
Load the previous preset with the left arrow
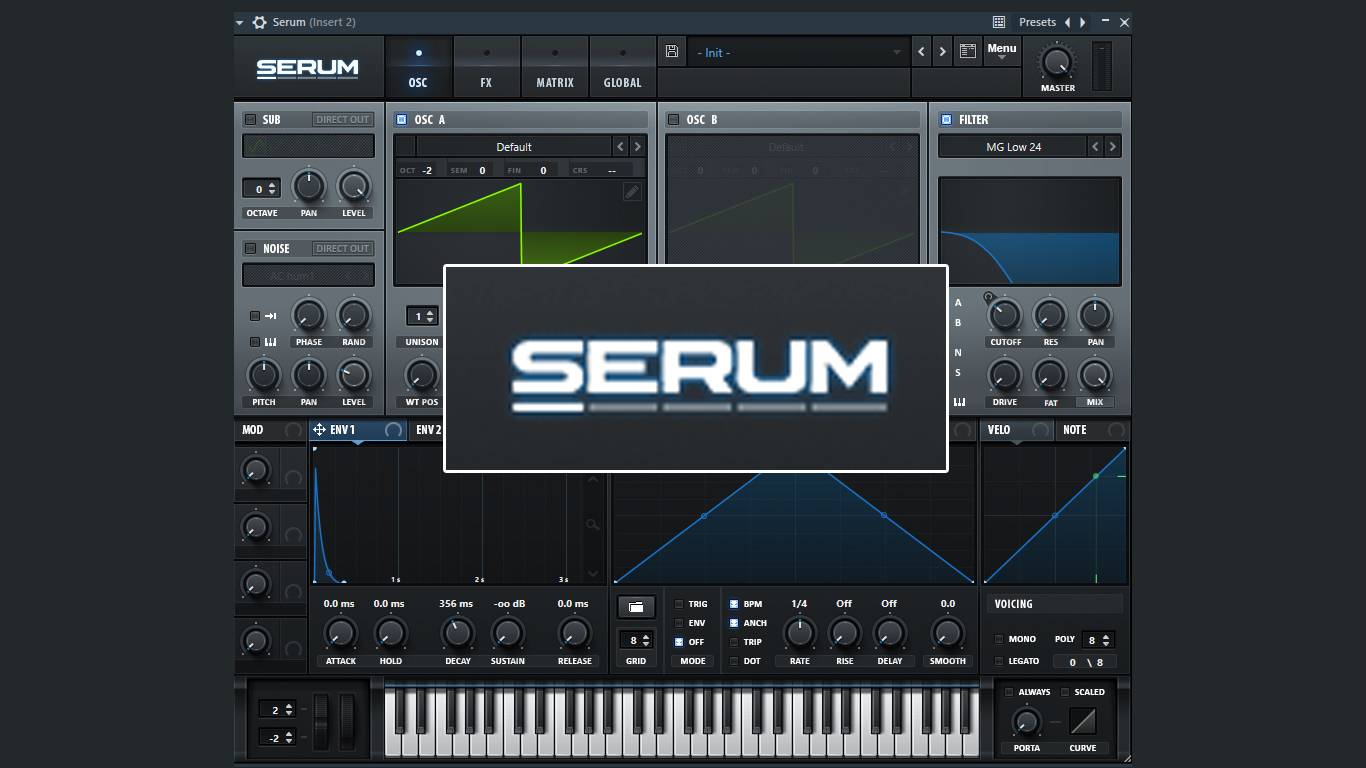point(922,52)
